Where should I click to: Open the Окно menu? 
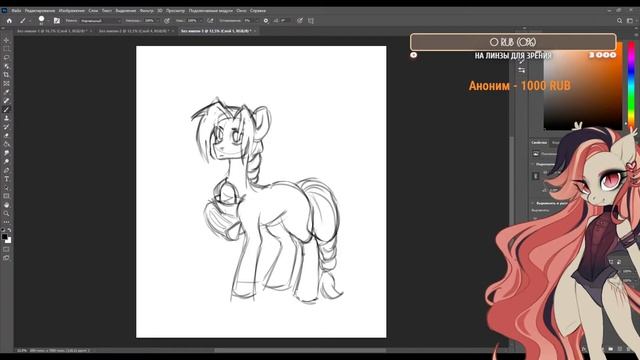click(241, 11)
